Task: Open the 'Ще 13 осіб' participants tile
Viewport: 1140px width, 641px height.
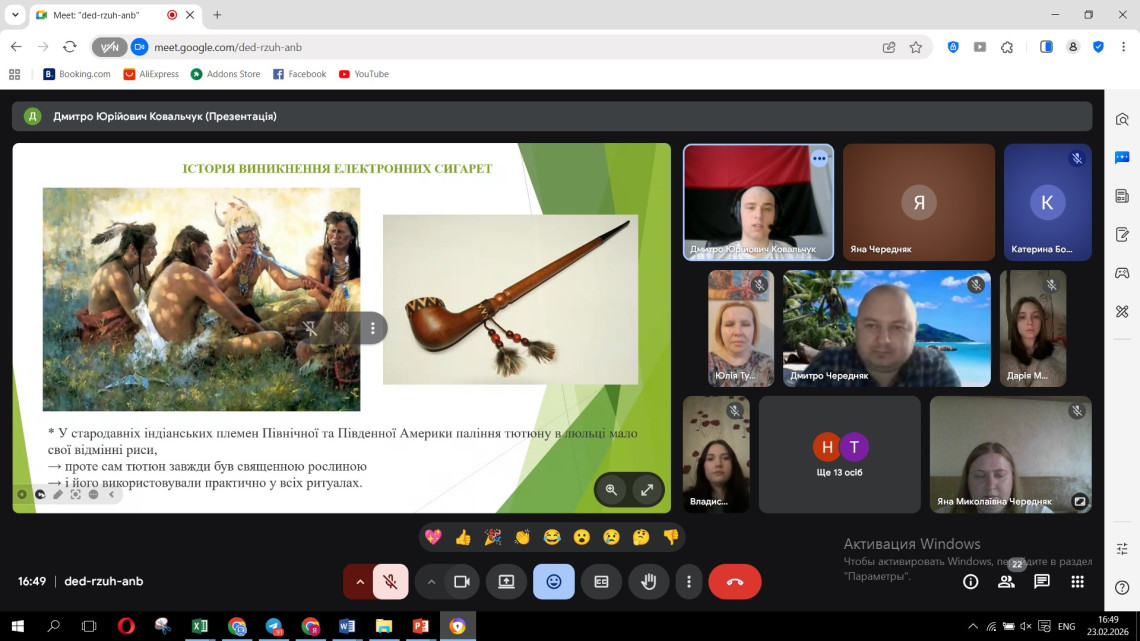Action: [x=839, y=454]
